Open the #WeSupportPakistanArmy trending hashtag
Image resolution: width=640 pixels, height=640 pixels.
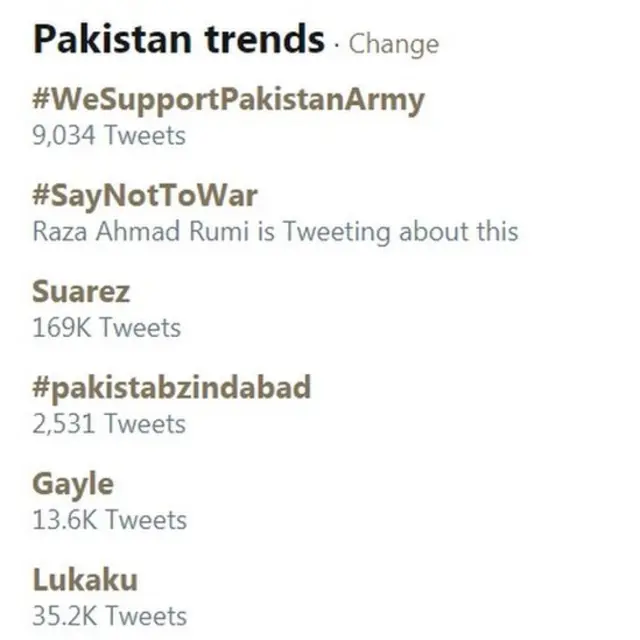point(228,100)
